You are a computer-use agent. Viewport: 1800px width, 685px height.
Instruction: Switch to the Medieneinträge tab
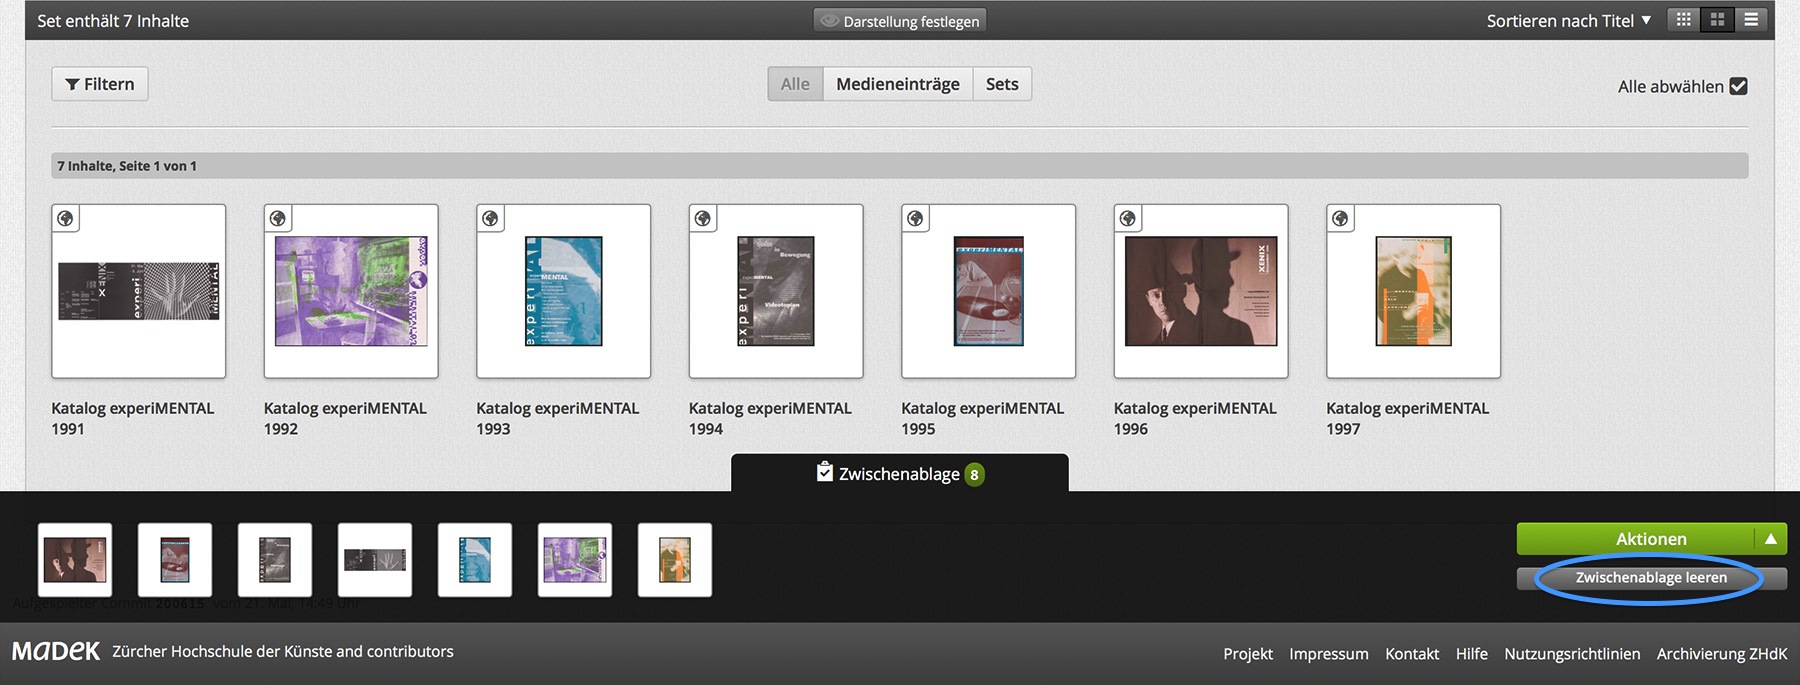[897, 84]
